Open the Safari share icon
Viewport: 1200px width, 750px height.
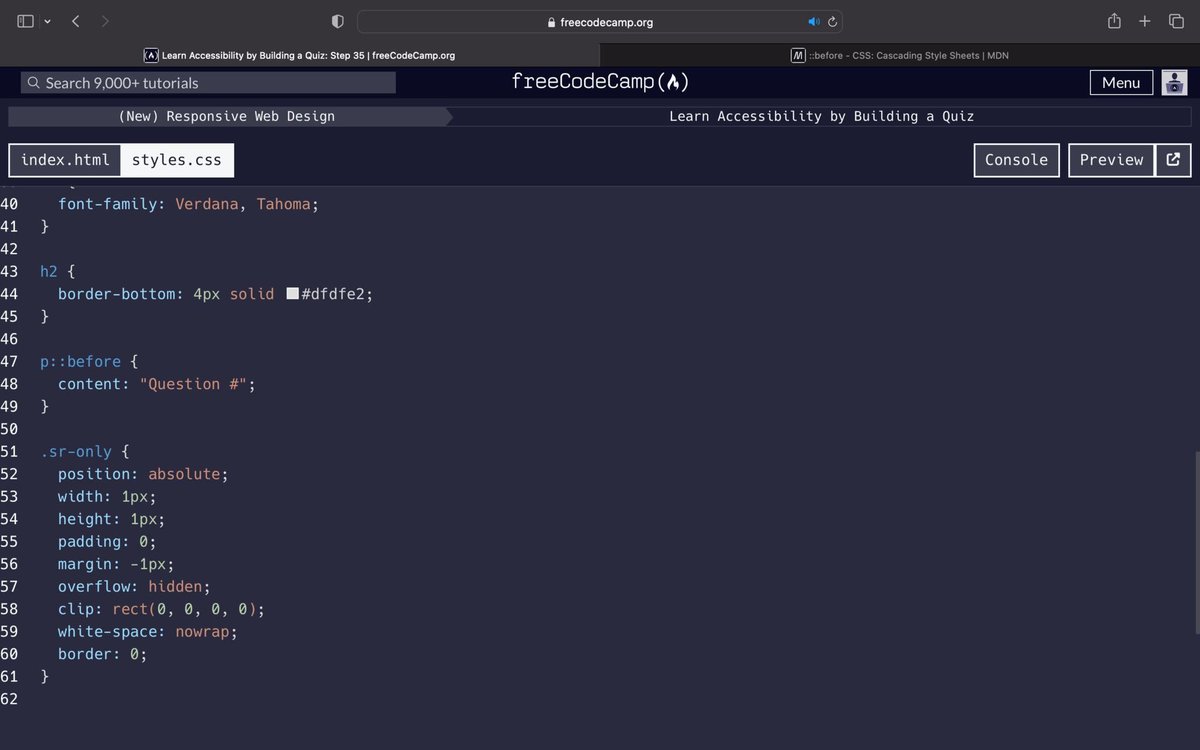click(x=1114, y=21)
